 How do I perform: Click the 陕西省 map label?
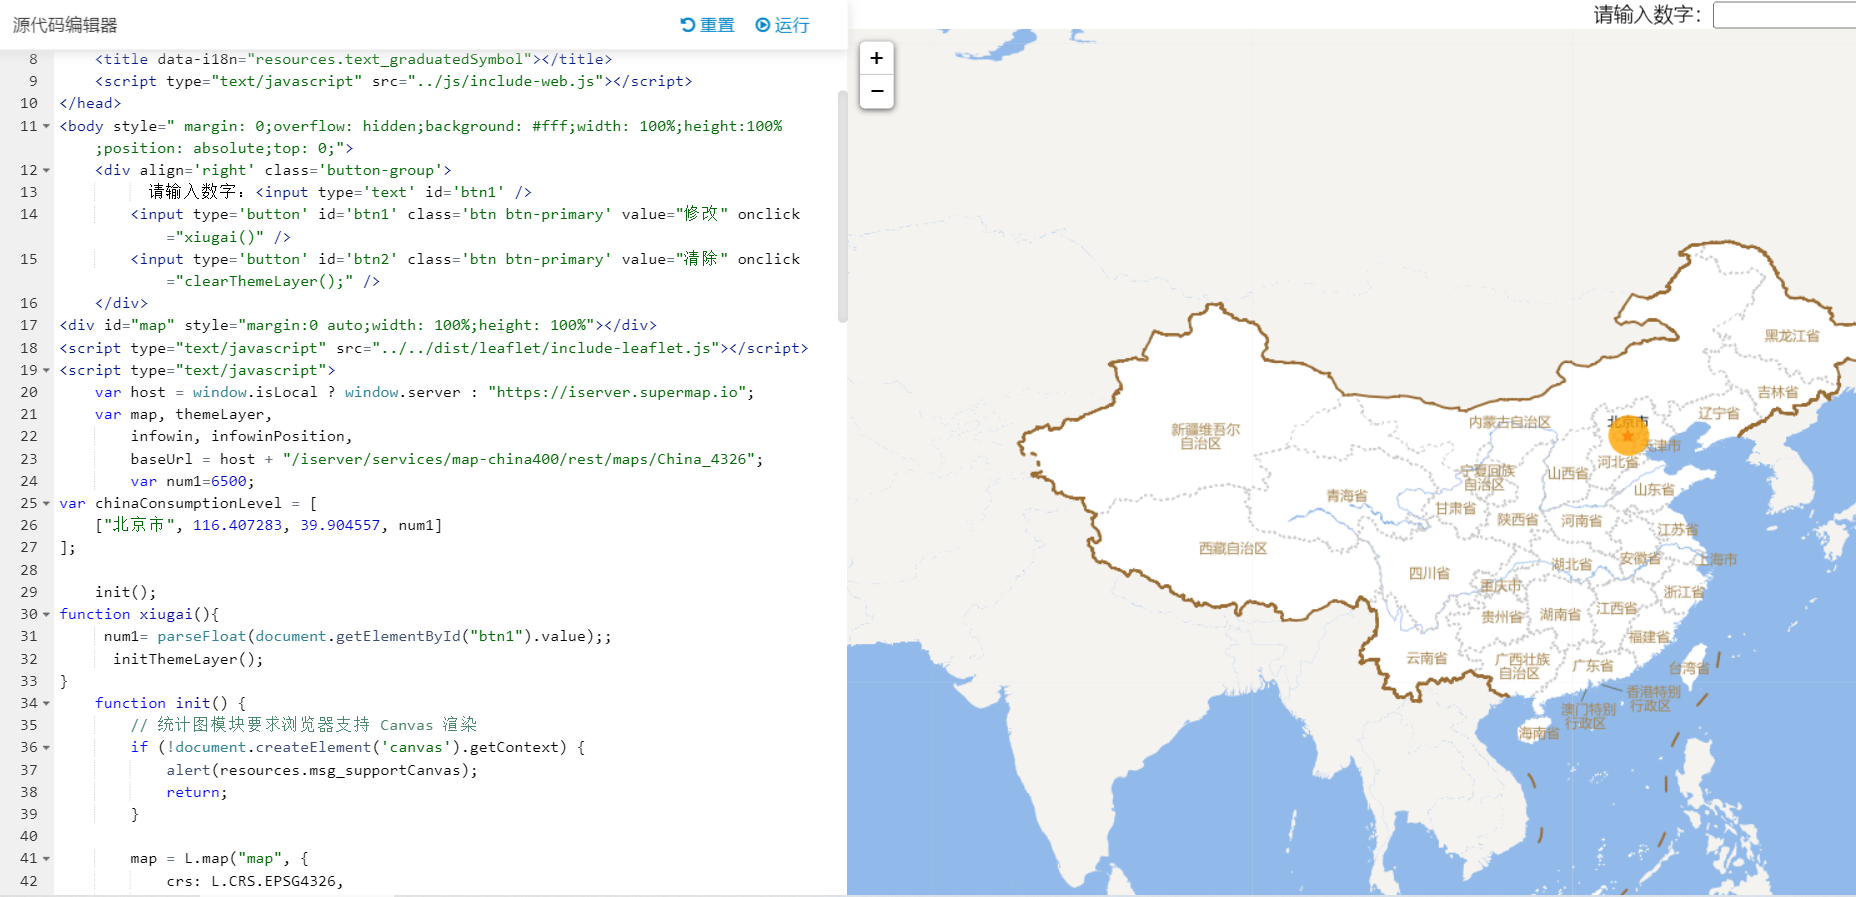(x=1517, y=519)
